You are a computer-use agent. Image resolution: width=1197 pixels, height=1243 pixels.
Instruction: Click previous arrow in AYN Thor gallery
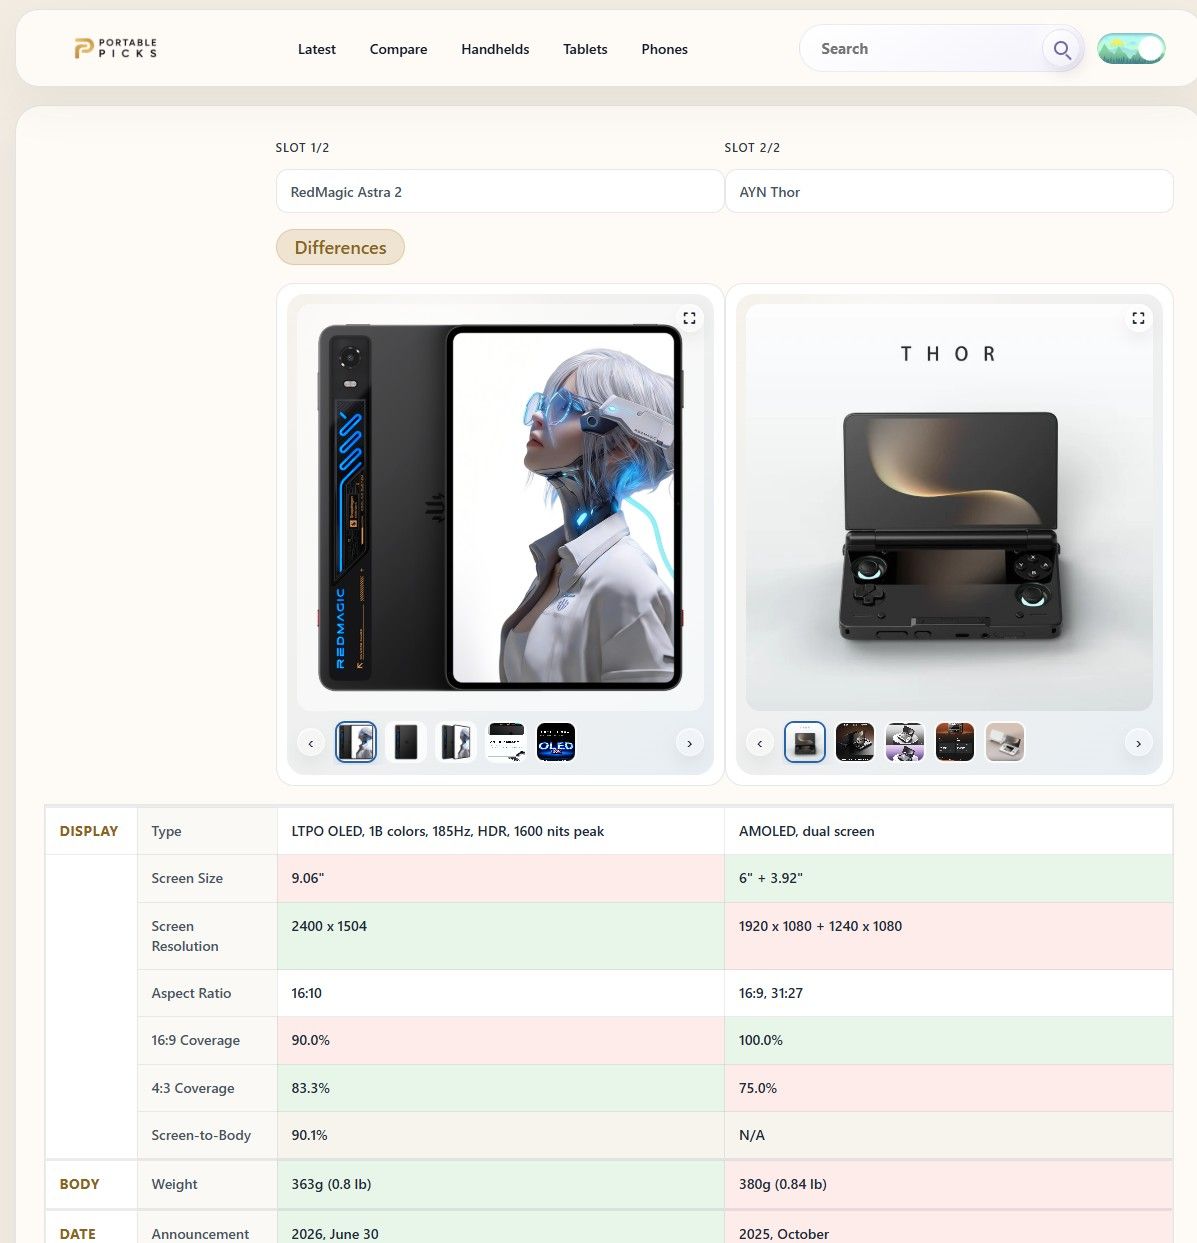[760, 743]
